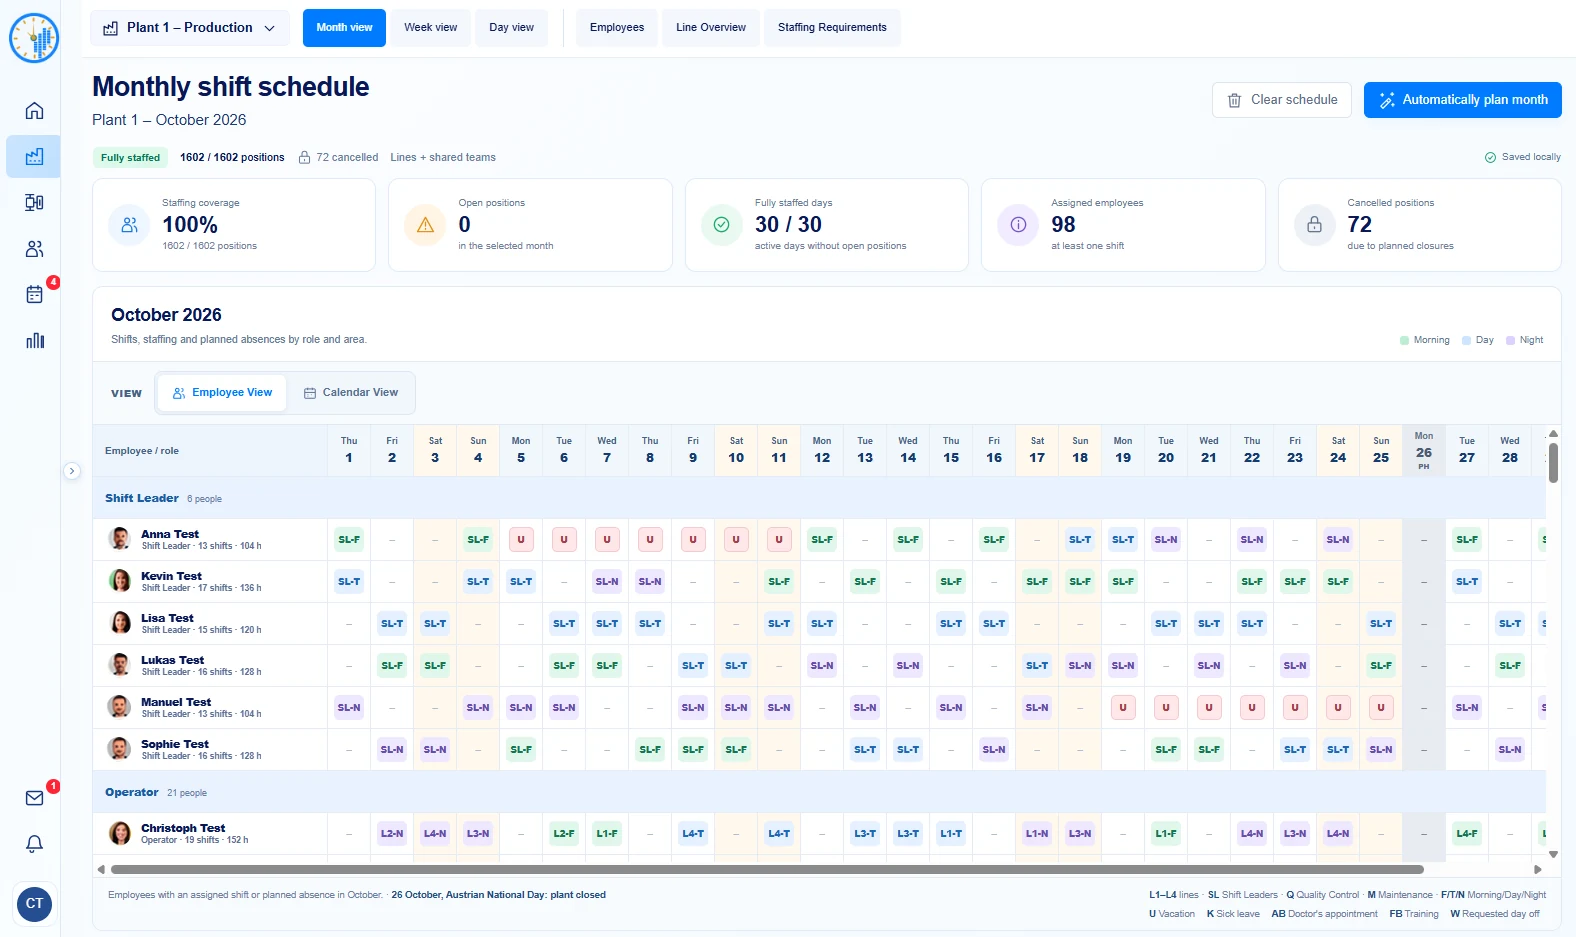Select the Day view option
1576x937 pixels.
(x=511, y=28)
